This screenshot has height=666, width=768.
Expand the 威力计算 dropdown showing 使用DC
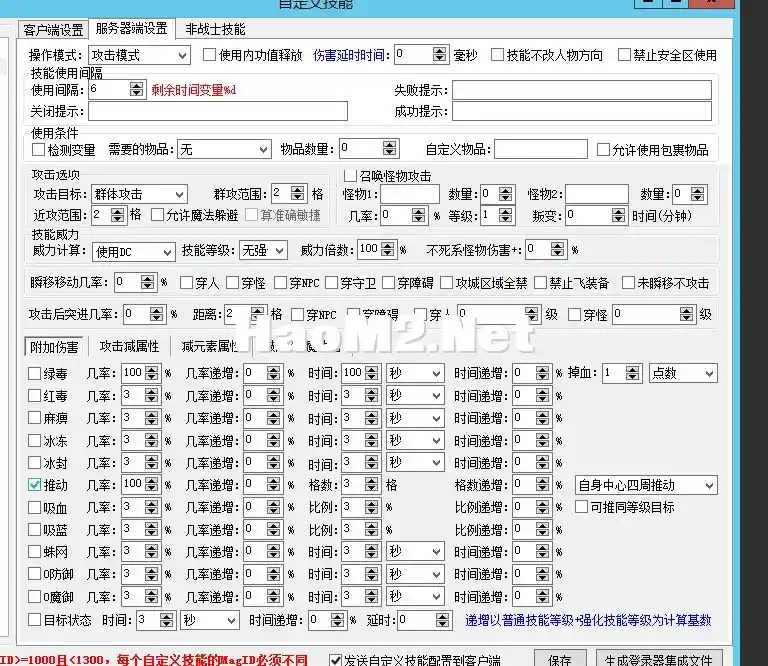click(x=133, y=252)
